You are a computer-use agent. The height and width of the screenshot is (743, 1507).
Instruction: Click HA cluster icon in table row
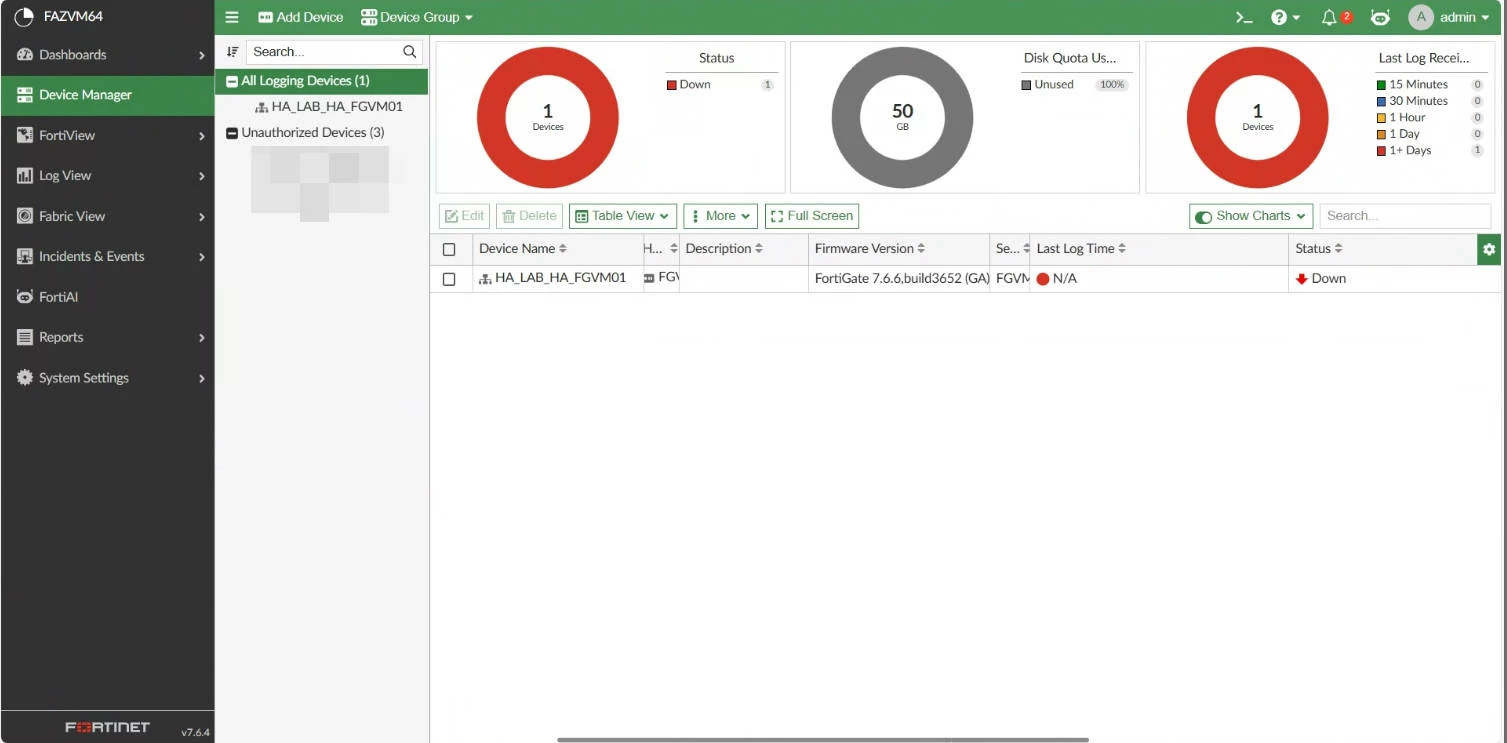pyautogui.click(x=485, y=279)
